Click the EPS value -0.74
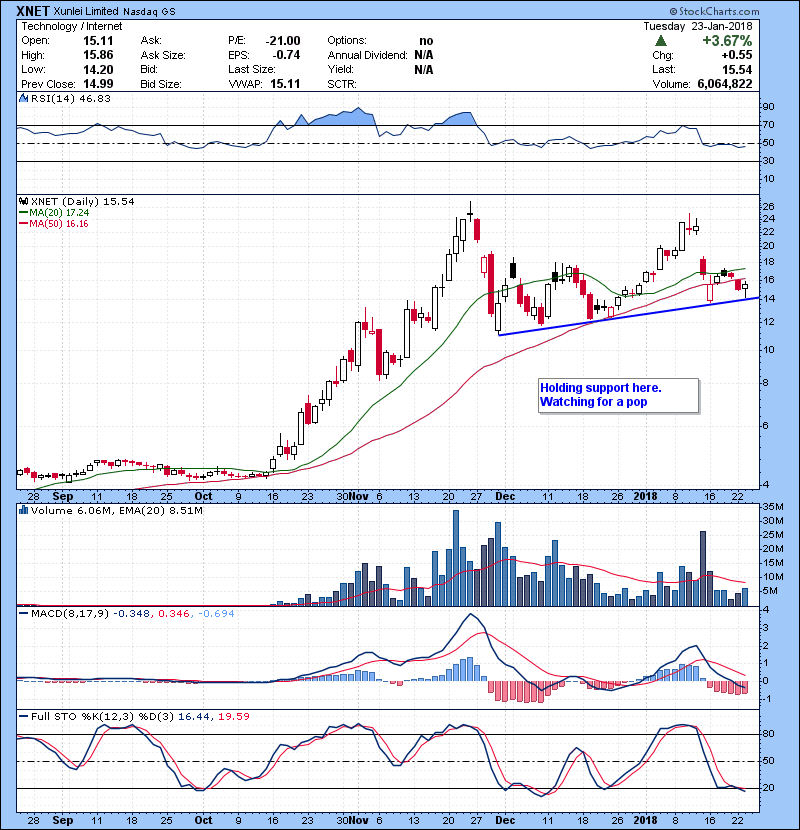This screenshot has width=800, height=830. [x=286, y=55]
